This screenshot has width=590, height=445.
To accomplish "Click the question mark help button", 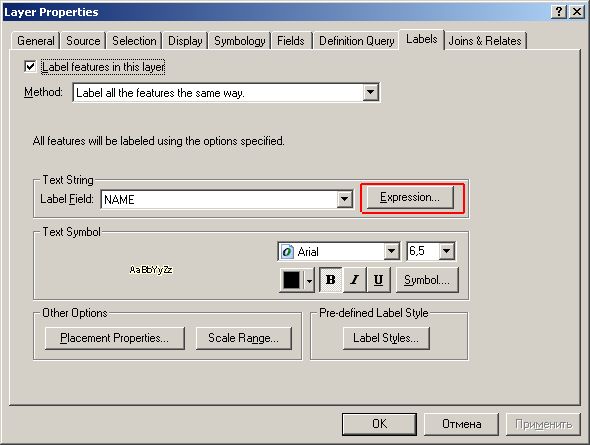I will 559,12.
